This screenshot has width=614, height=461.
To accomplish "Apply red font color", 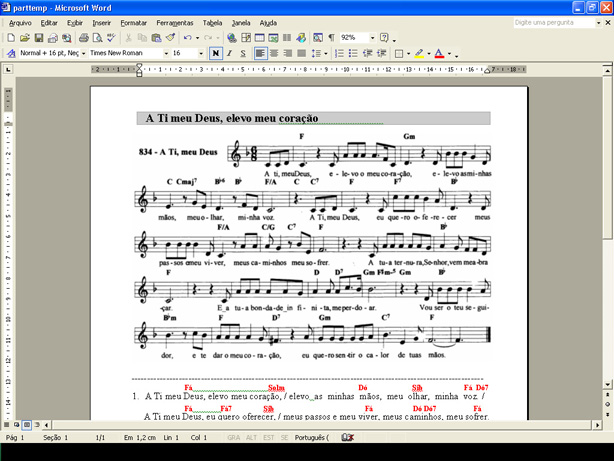I will (439, 53).
